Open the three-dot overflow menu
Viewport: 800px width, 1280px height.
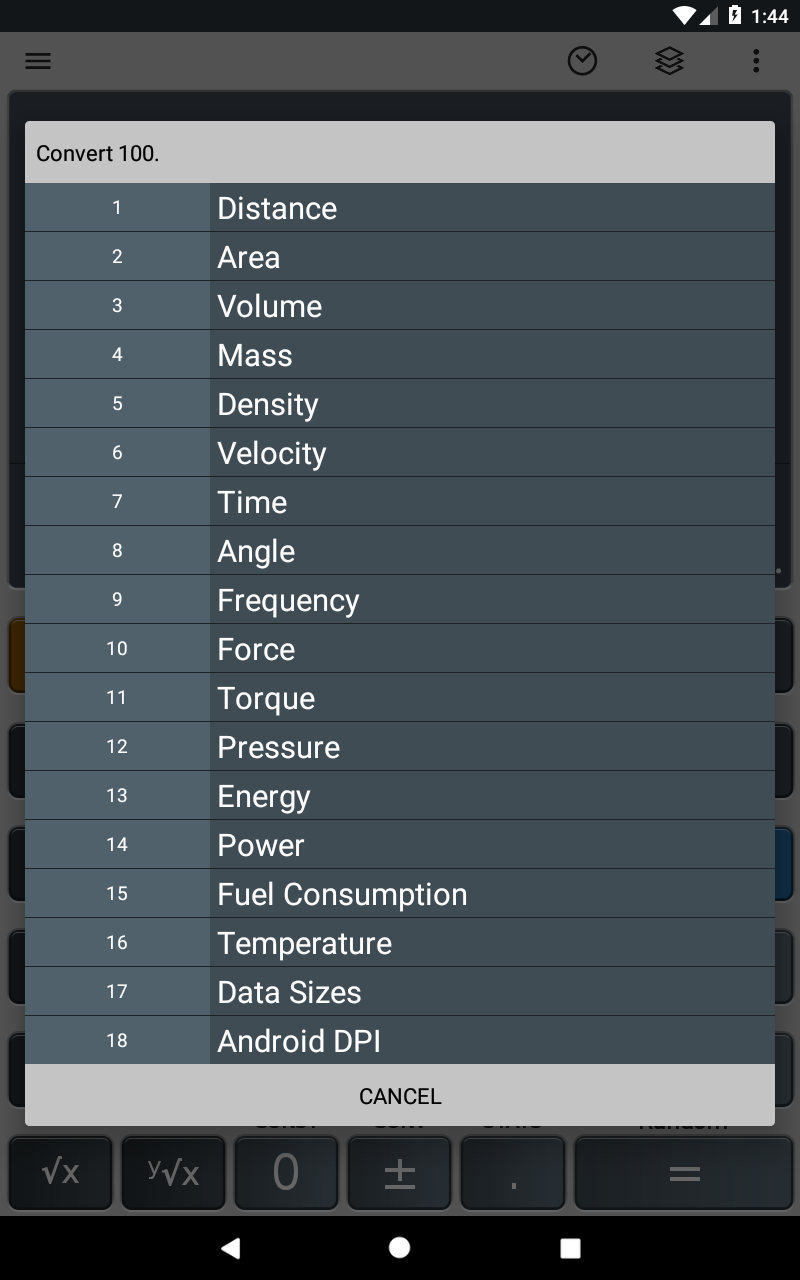[x=756, y=61]
